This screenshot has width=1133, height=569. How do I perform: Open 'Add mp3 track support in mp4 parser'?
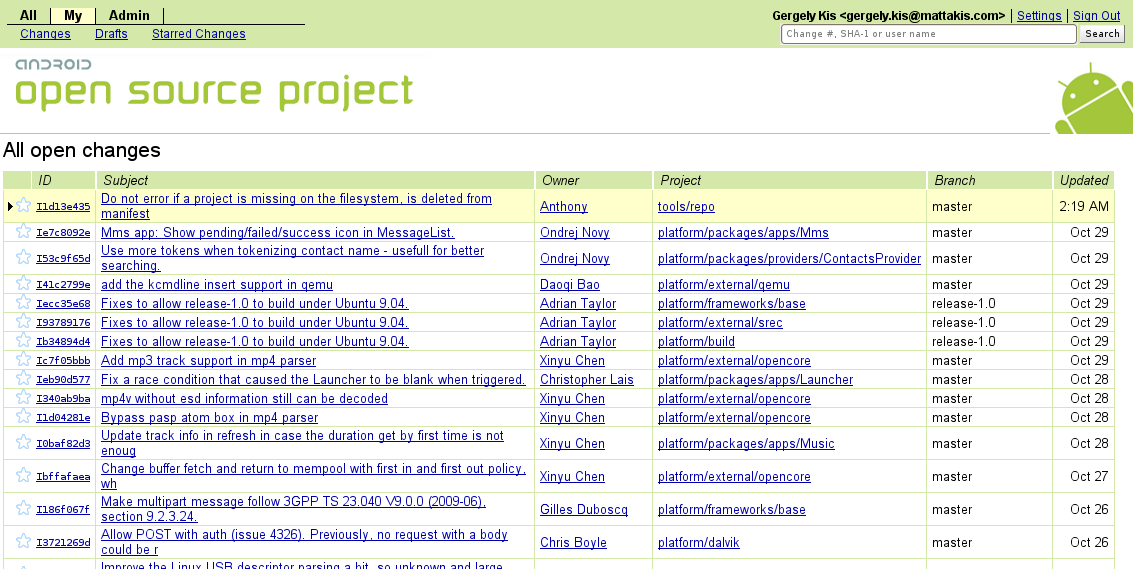(208, 361)
